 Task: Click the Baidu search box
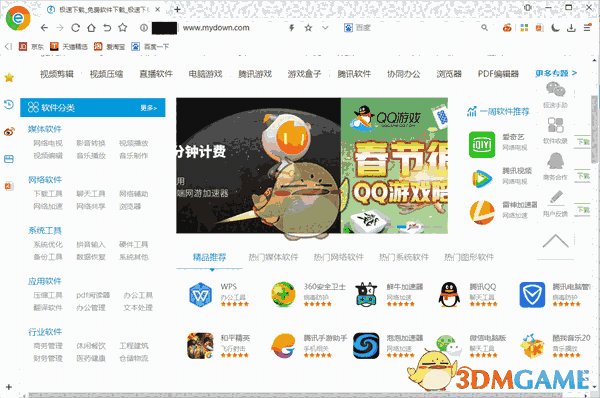(x=413, y=28)
